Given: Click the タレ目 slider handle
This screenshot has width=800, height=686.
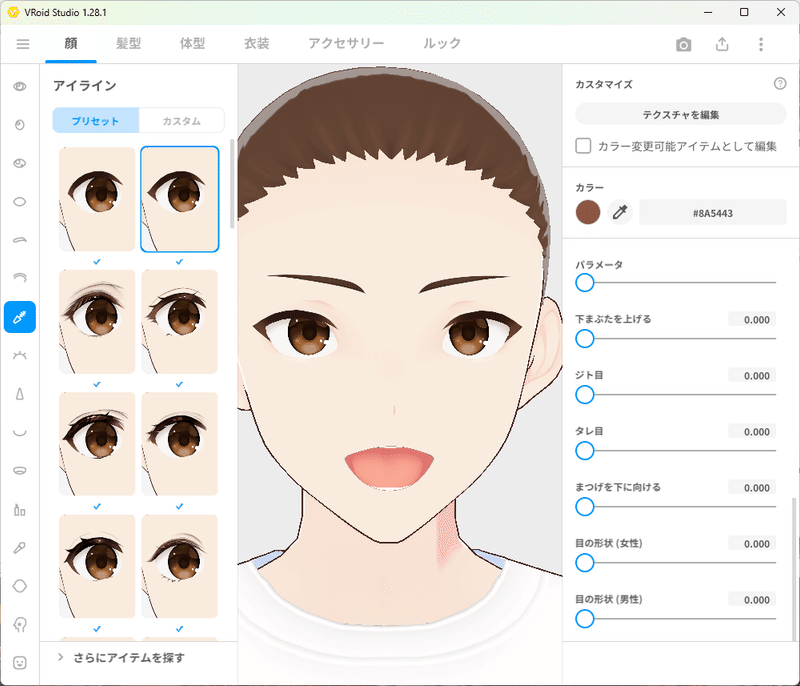Looking at the screenshot, I should (585, 451).
